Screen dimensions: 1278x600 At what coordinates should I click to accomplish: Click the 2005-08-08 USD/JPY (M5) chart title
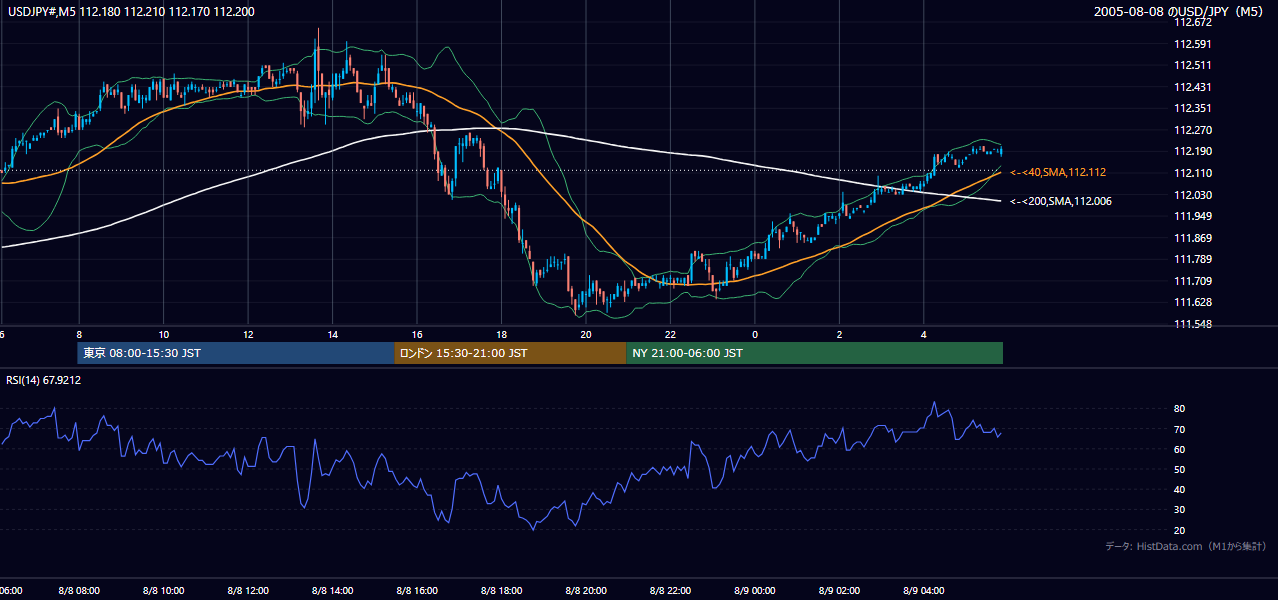(x=1179, y=12)
